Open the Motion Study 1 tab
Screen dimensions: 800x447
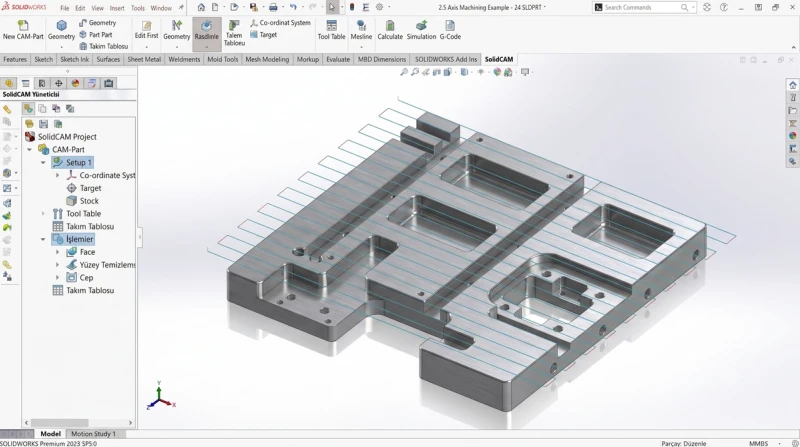click(x=93, y=434)
